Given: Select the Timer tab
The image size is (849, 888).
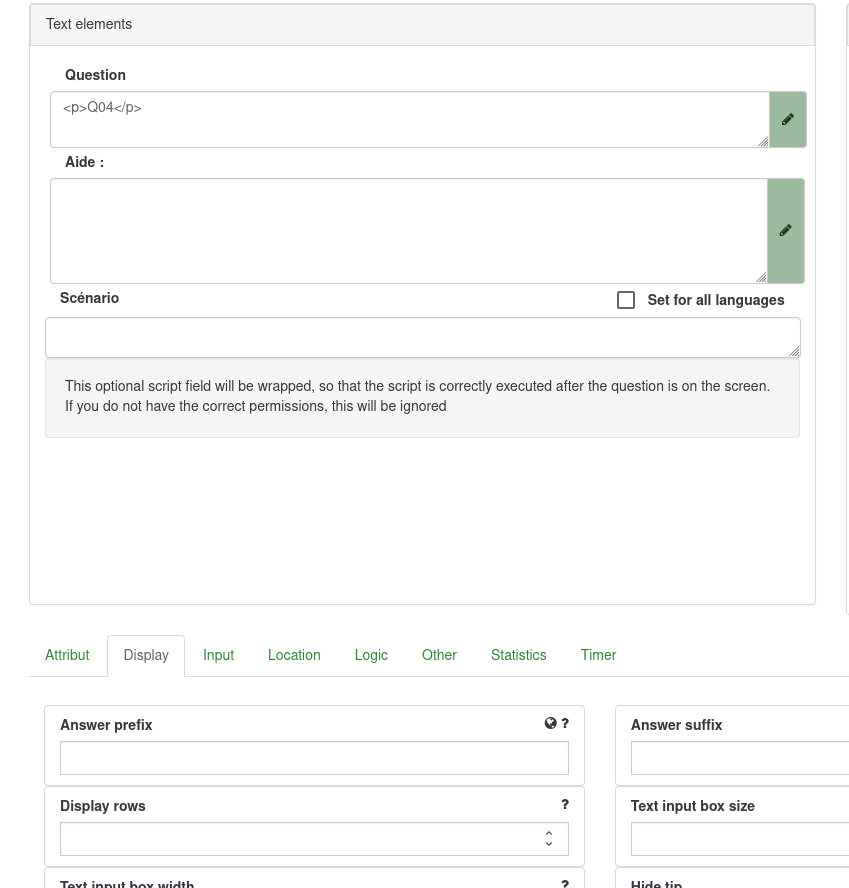Looking at the screenshot, I should (x=598, y=656).
